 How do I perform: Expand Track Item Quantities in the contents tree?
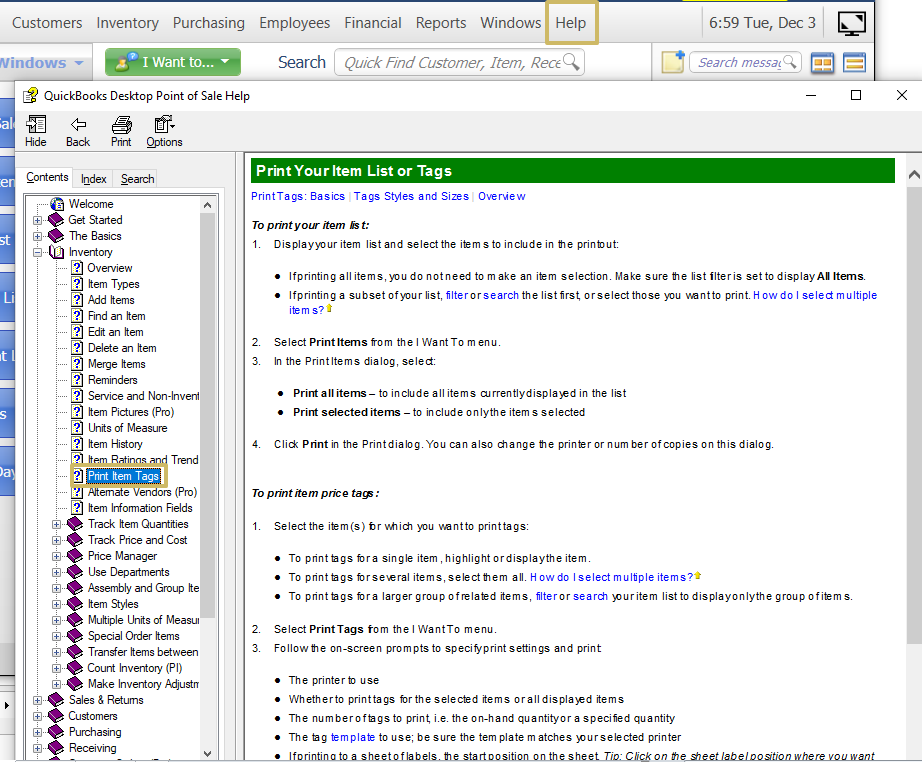57,523
